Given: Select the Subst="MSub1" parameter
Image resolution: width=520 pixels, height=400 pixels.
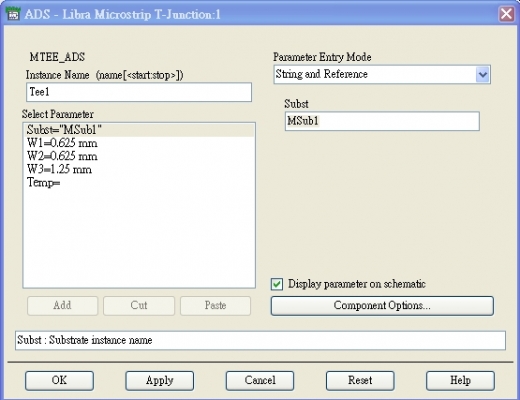Looking at the screenshot, I should click(138, 130).
